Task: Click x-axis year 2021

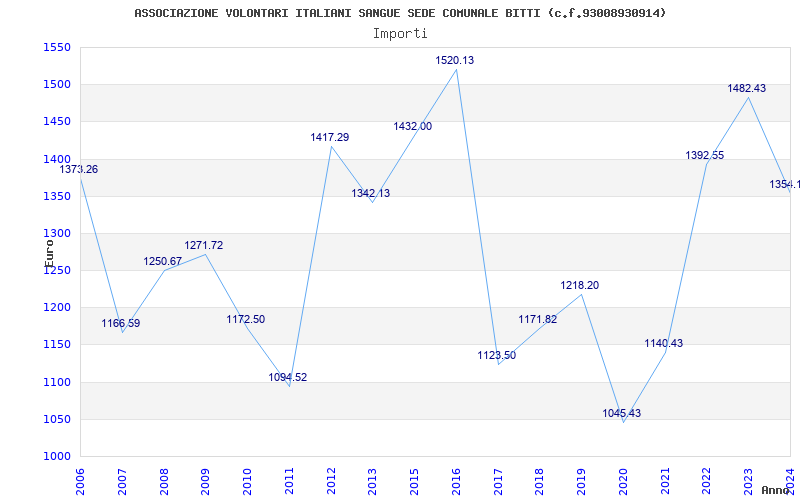Action: (x=665, y=482)
